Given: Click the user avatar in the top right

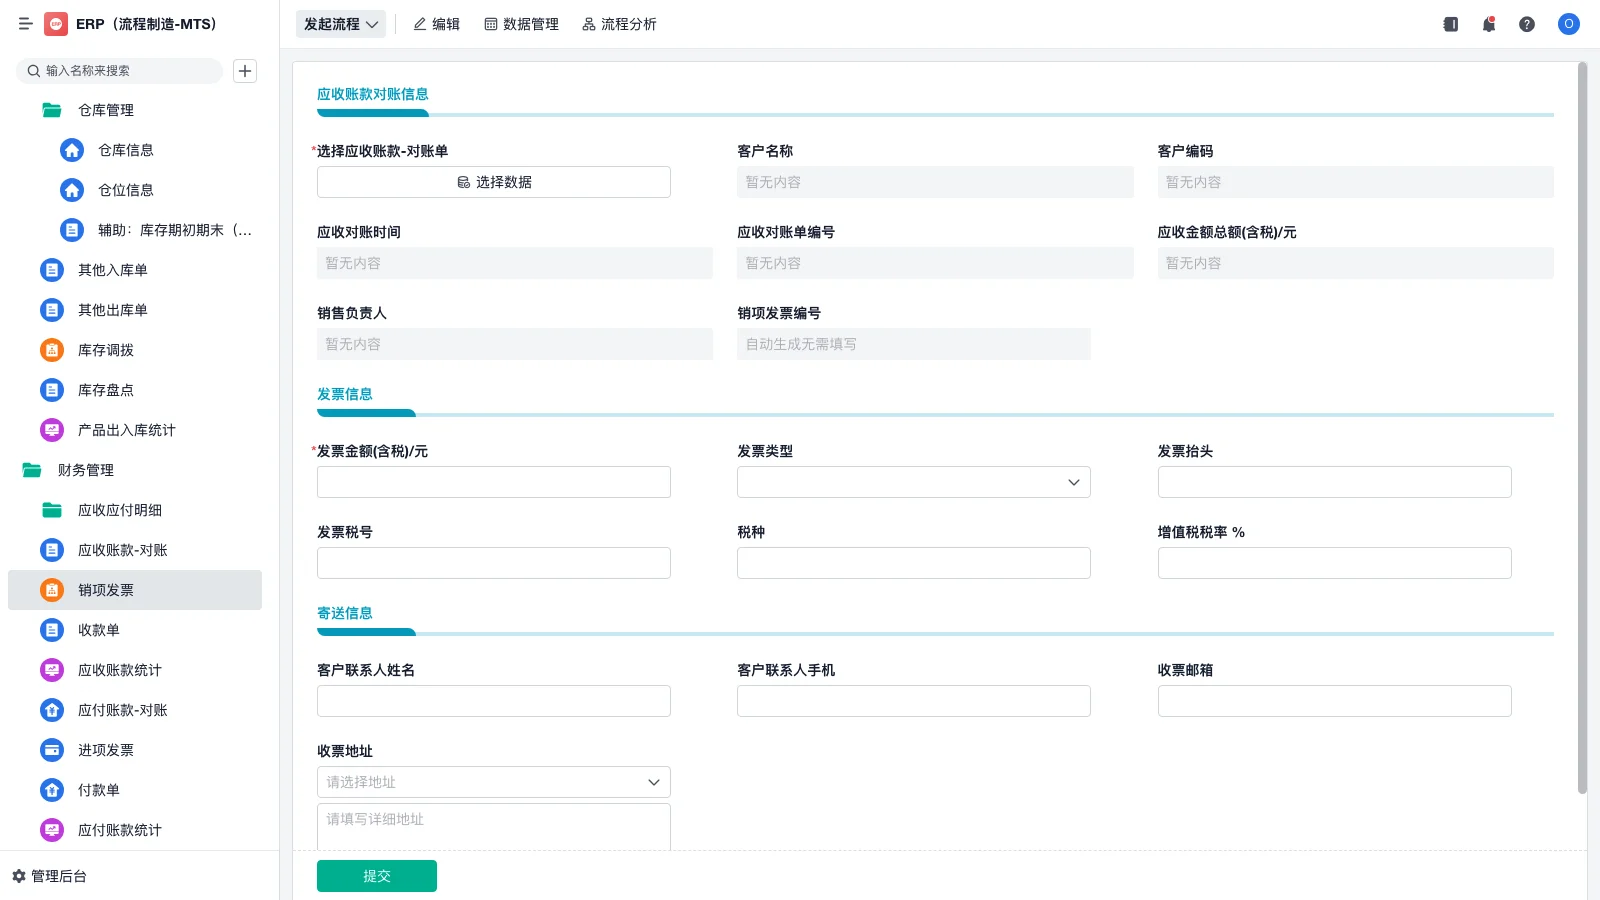Looking at the screenshot, I should (x=1568, y=24).
